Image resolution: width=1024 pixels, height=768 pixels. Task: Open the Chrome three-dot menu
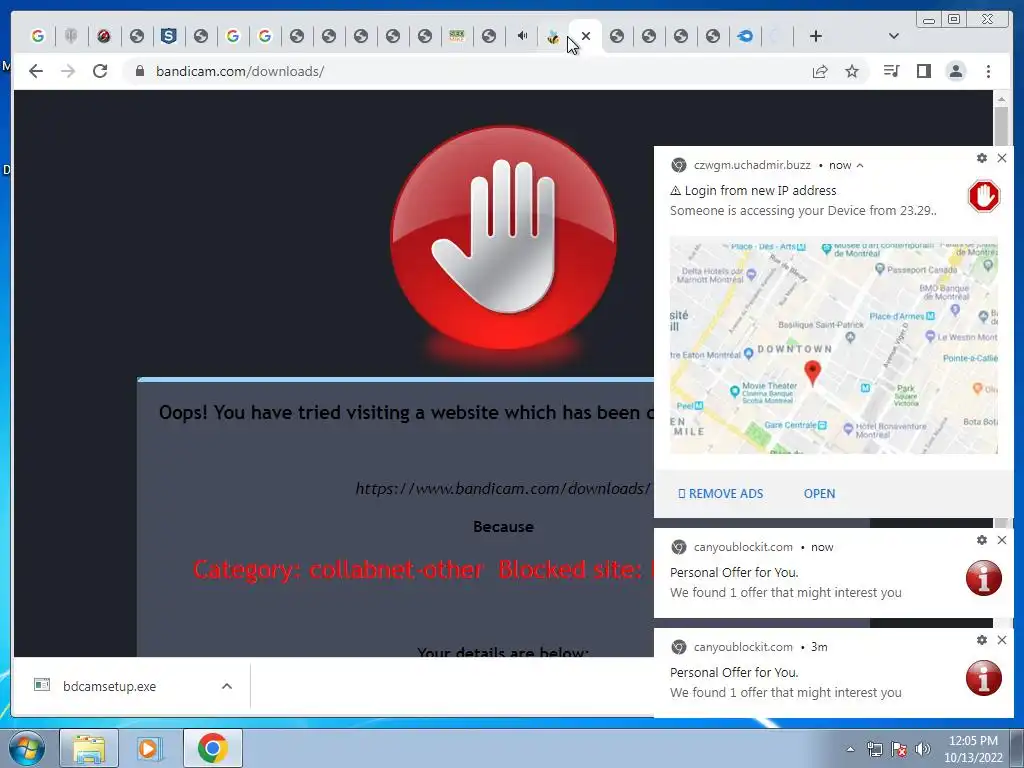tap(988, 71)
